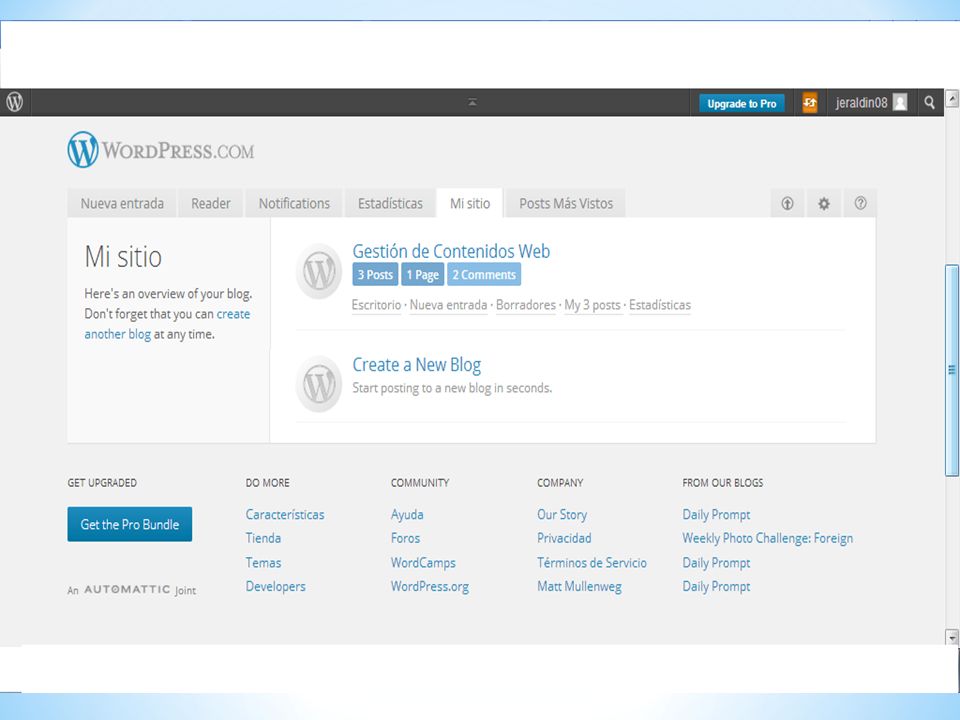Open the Temas footer link
This screenshot has height=720, width=960.
pos(263,563)
